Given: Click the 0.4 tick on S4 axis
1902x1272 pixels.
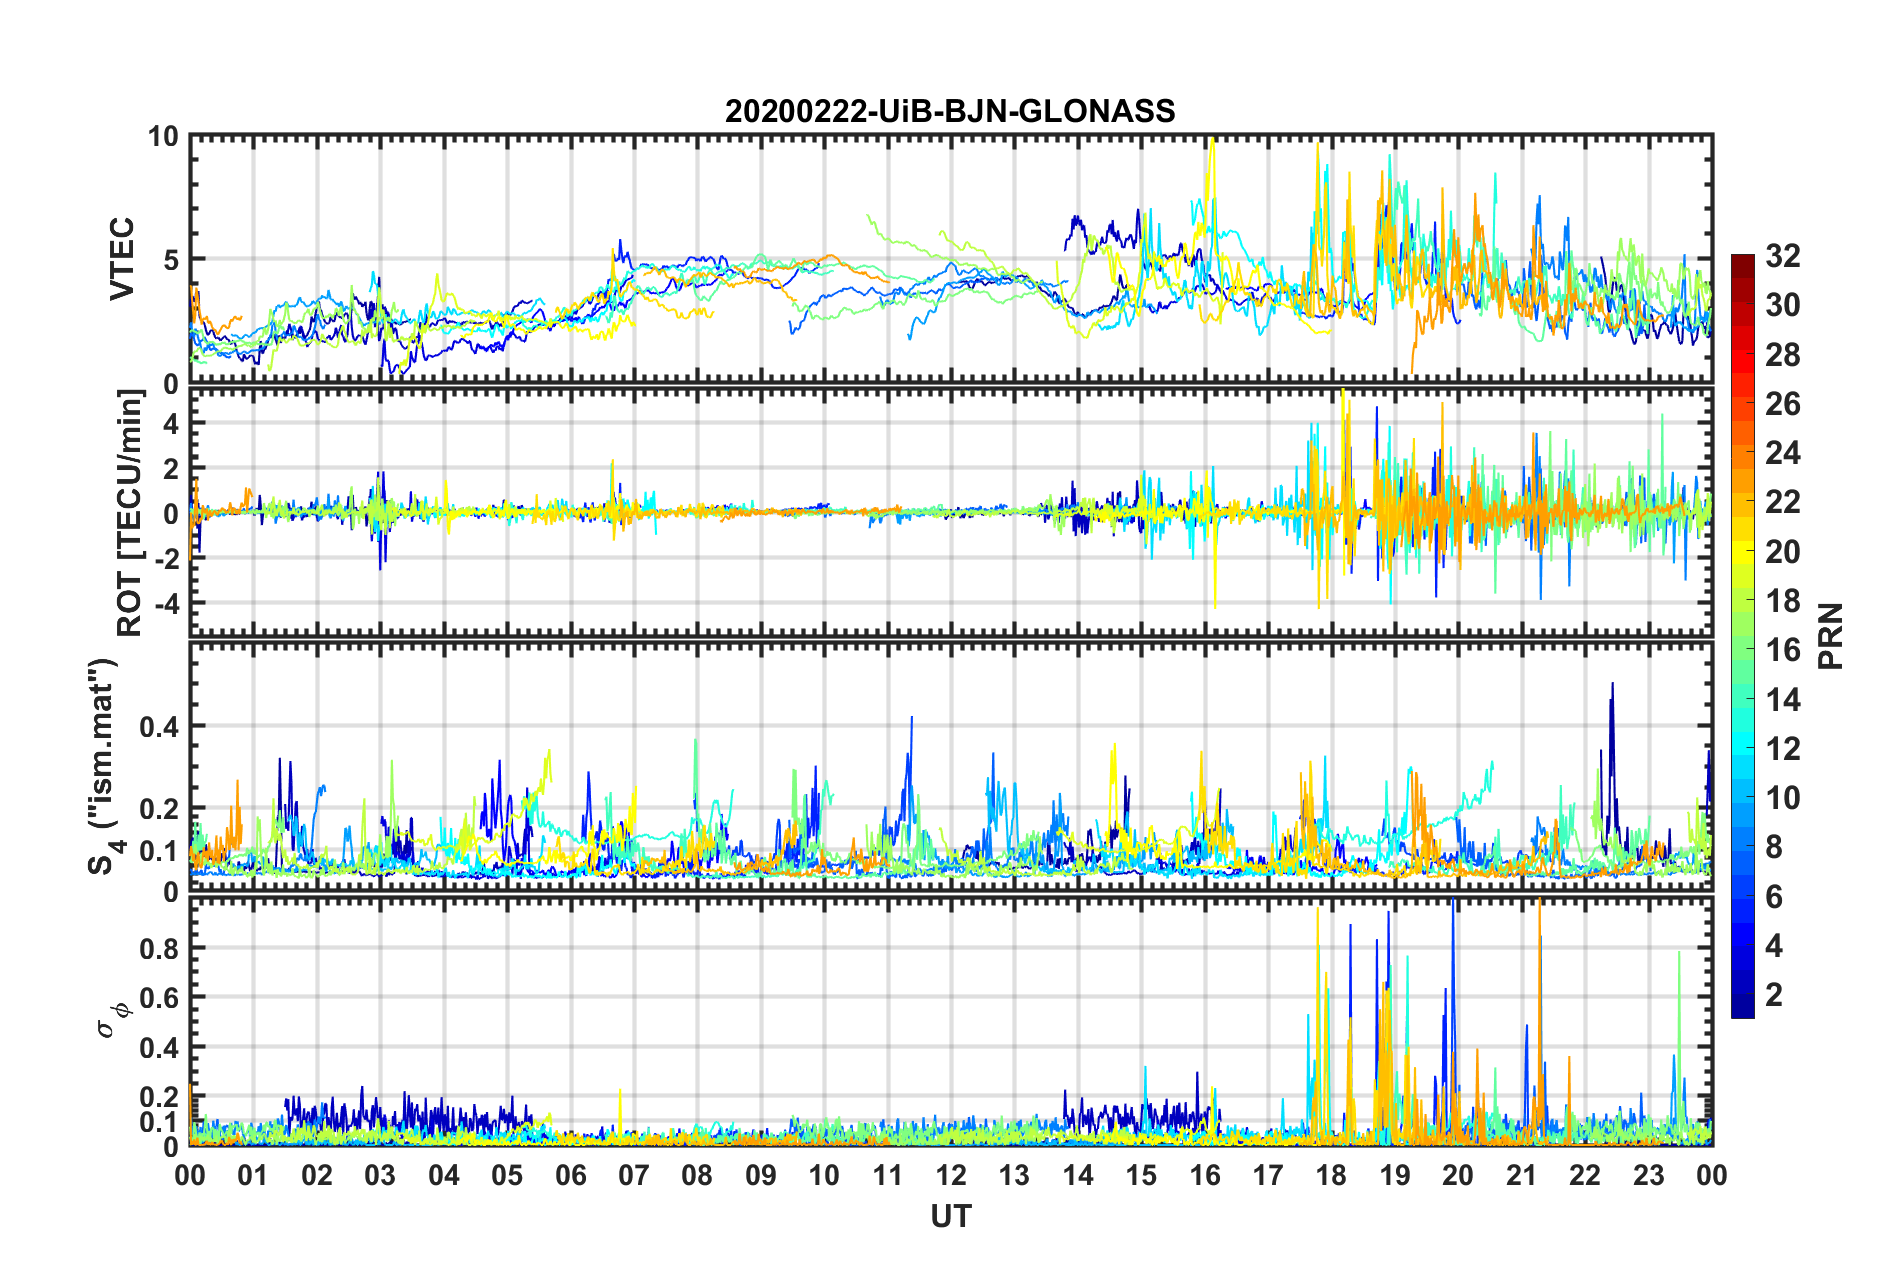Looking at the screenshot, I should (x=160, y=726).
